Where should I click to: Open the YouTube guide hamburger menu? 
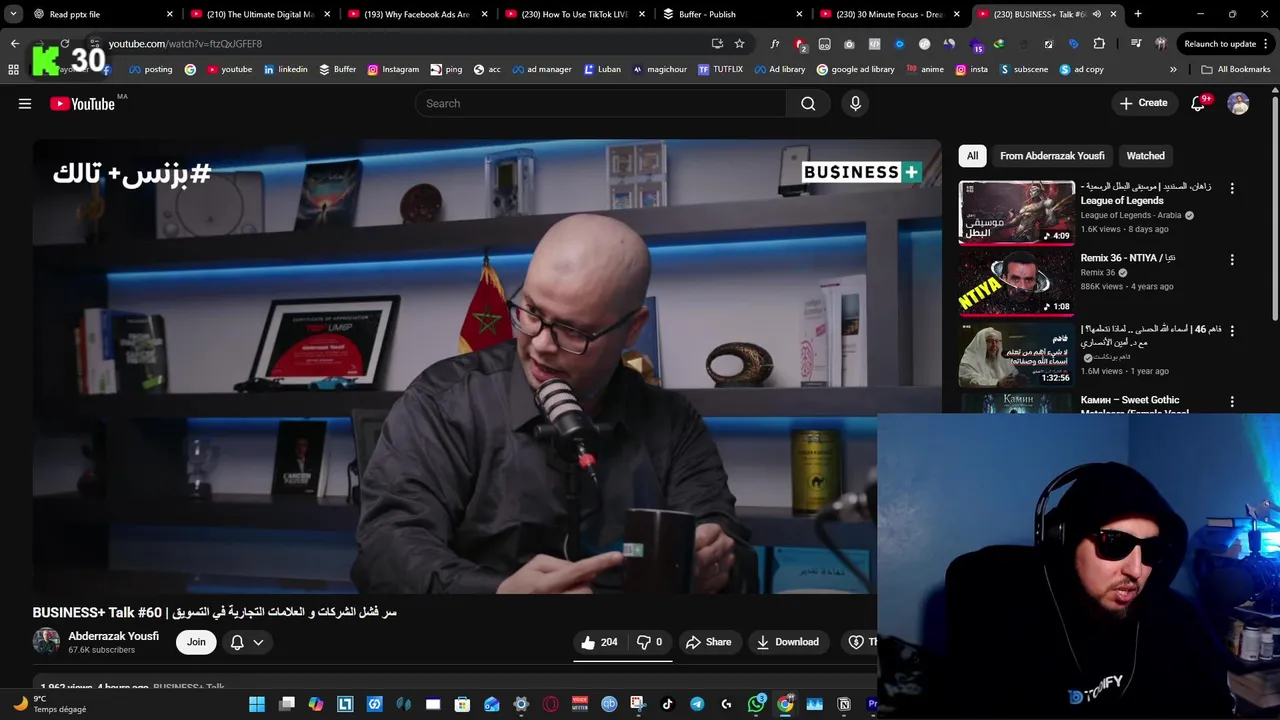(25, 103)
